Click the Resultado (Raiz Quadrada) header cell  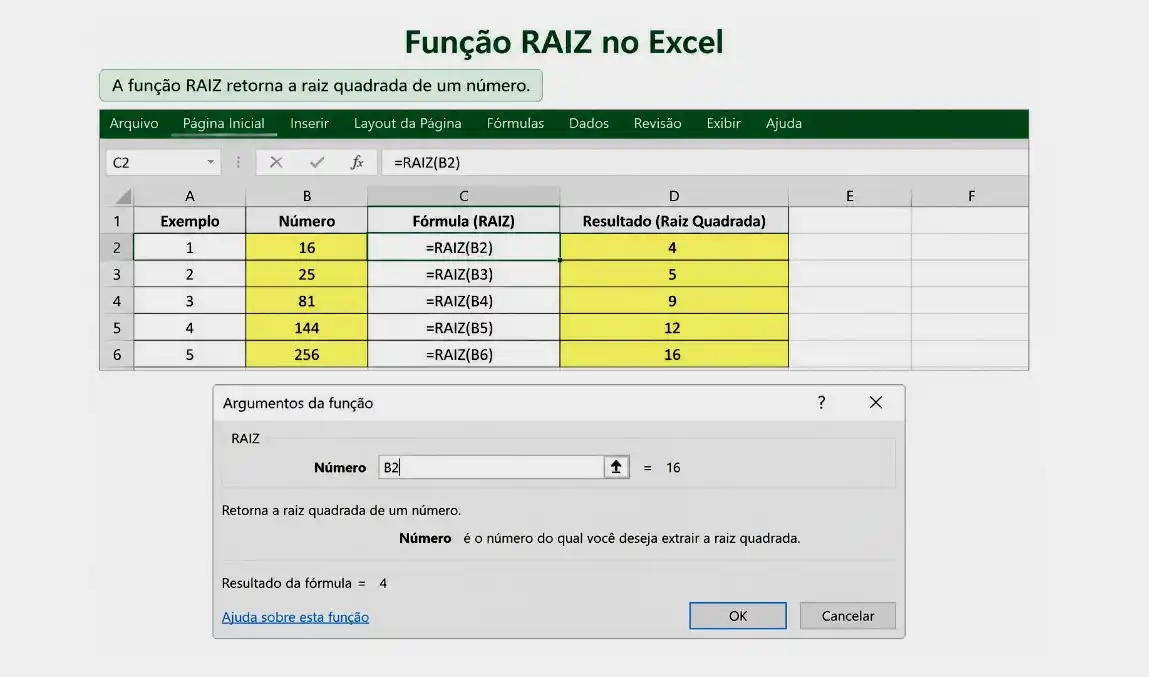[x=674, y=221]
